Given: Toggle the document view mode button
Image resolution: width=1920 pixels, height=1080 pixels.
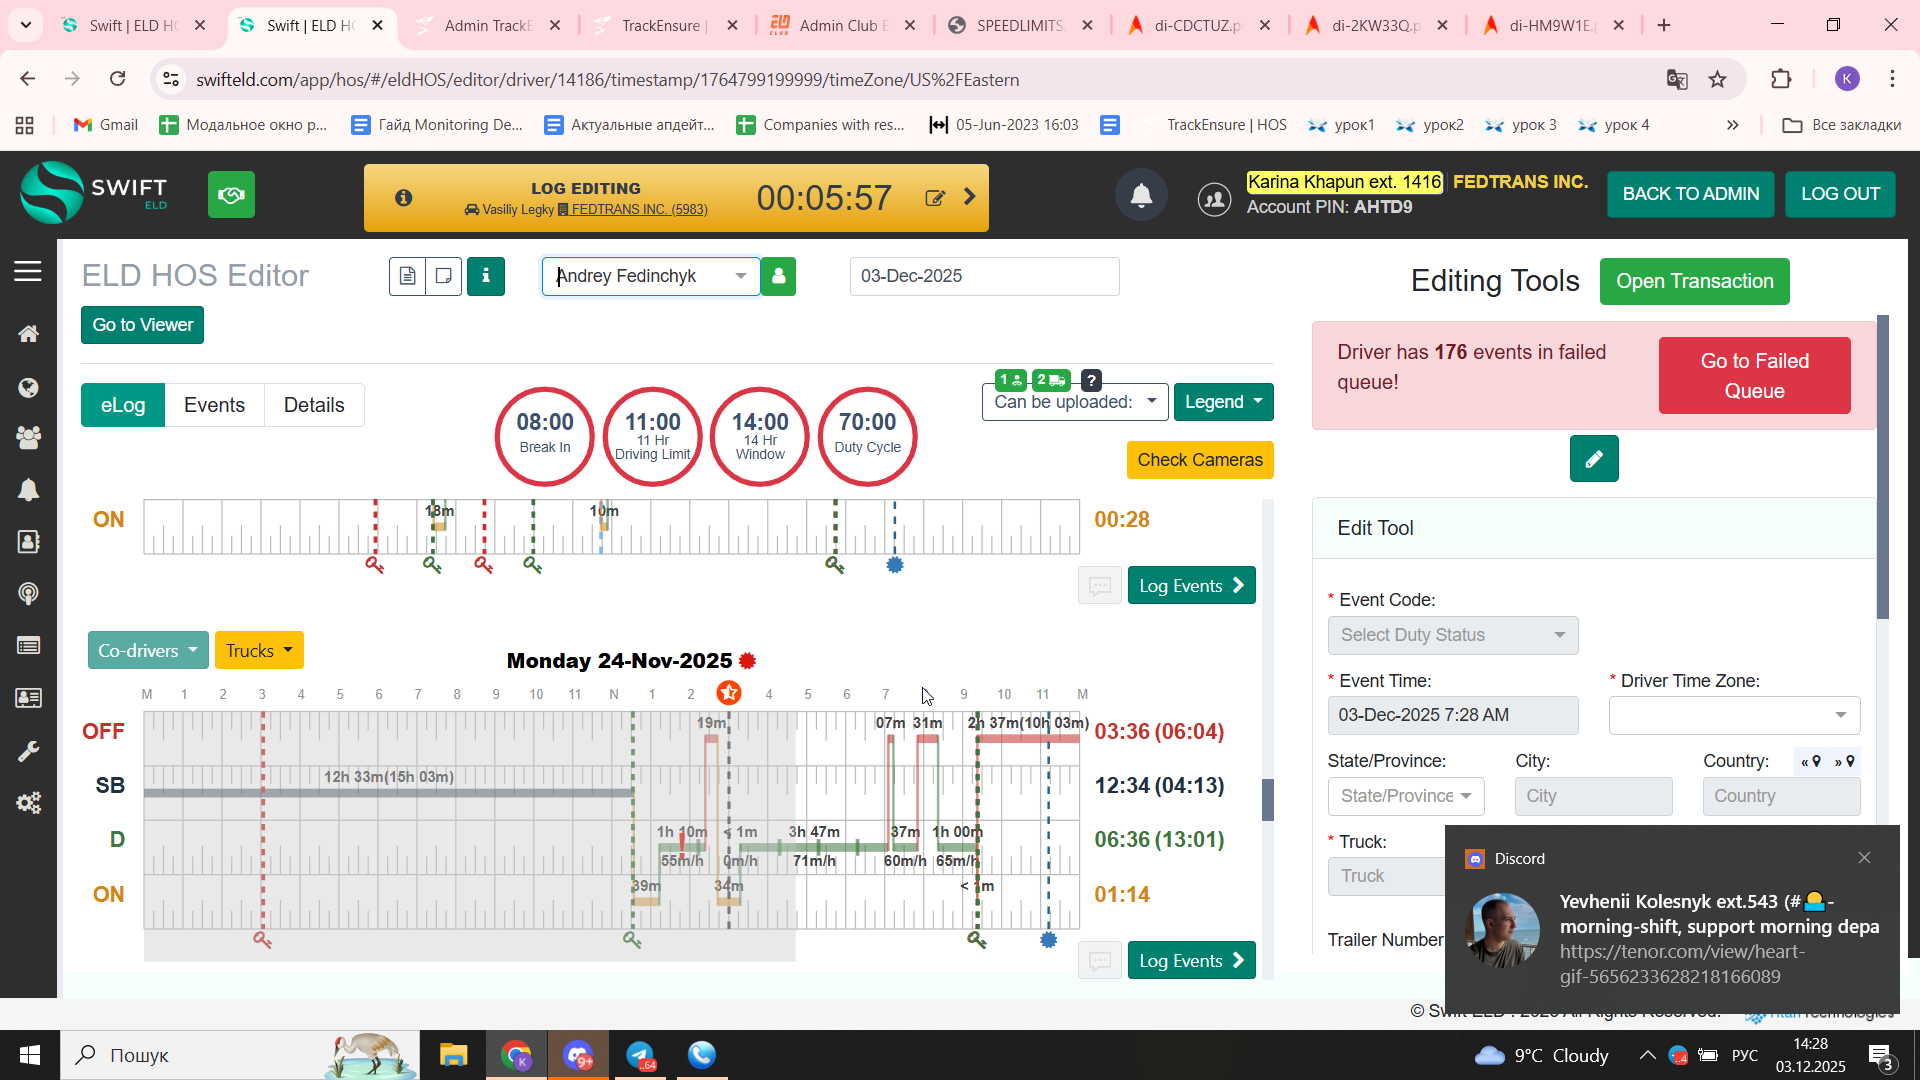Looking at the screenshot, I should [407, 276].
